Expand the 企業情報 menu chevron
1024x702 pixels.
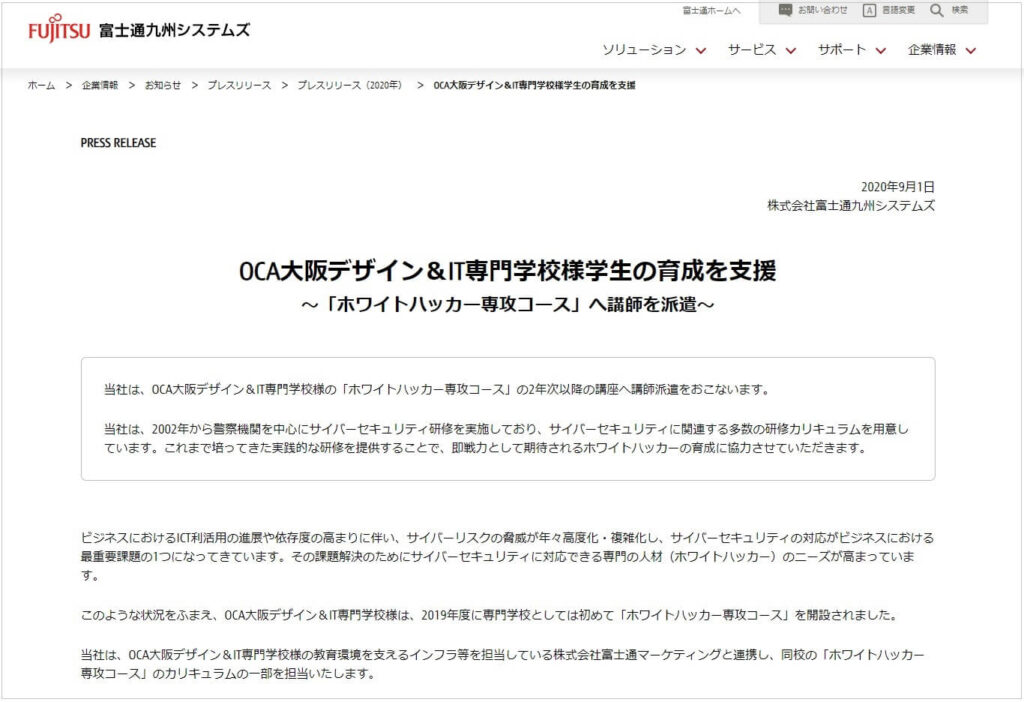pyautogui.click(x=971, y=51)
